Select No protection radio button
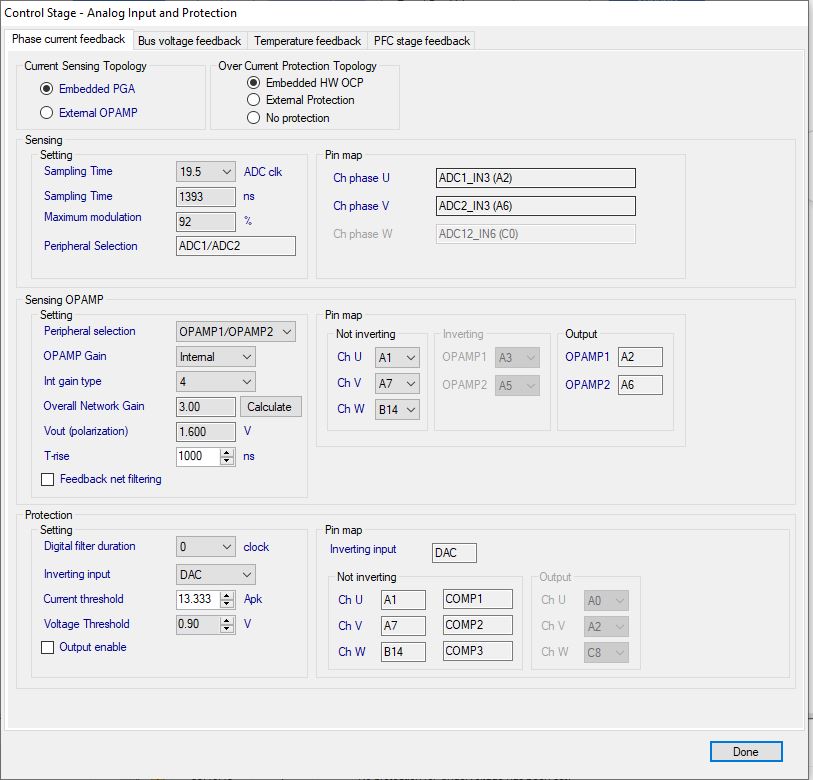813x780 pixels. coord(254,118)
